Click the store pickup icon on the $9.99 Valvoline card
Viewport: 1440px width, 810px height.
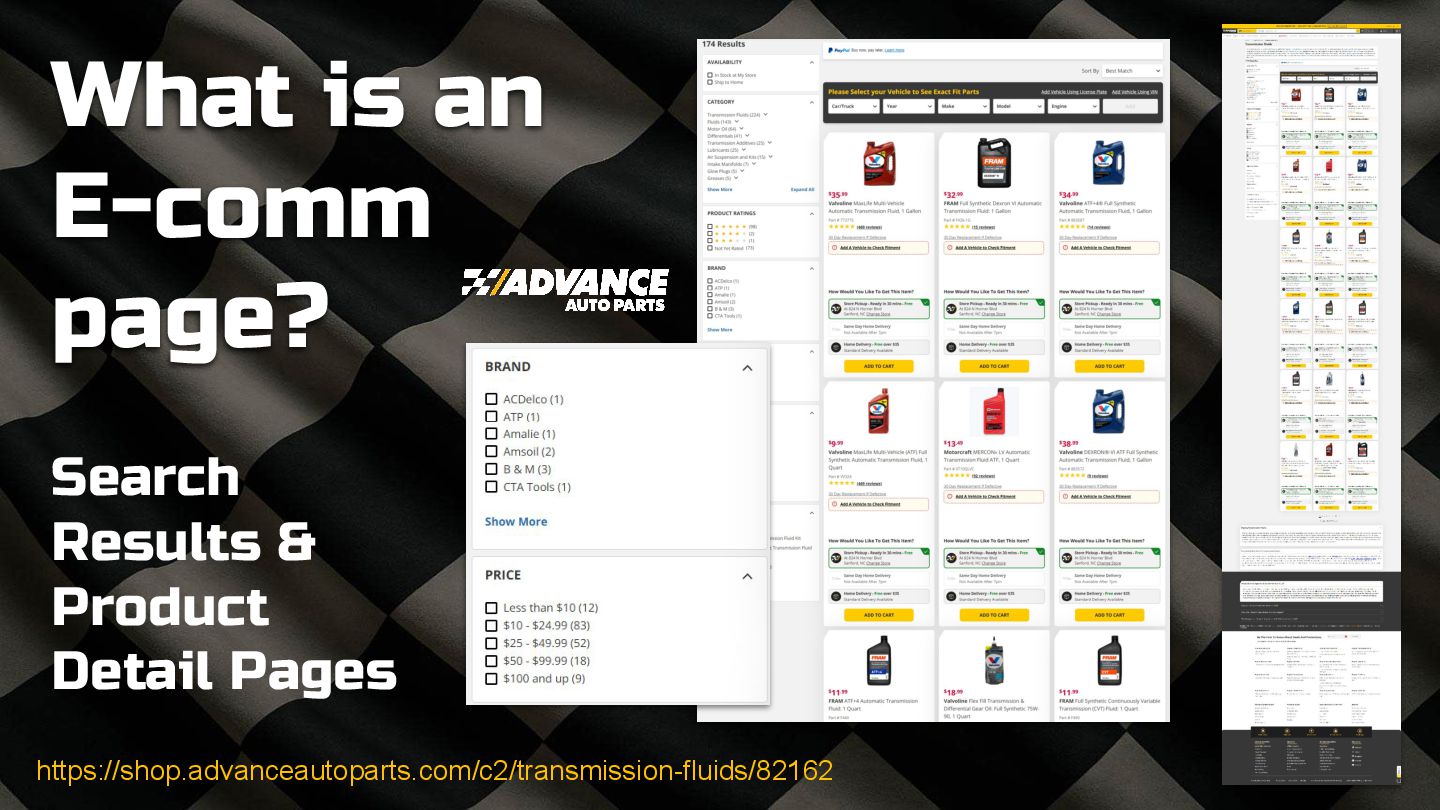pos(837,557)
